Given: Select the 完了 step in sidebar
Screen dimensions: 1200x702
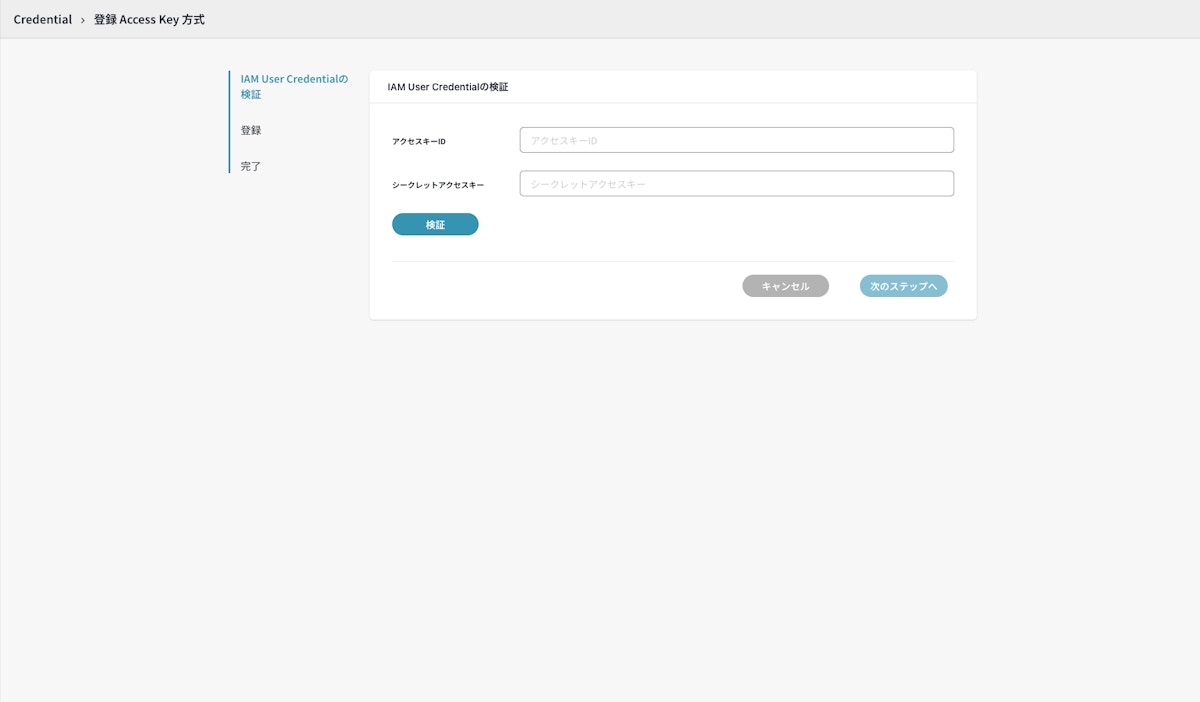Looking at the screenshot, I should [x=251, y=166].
